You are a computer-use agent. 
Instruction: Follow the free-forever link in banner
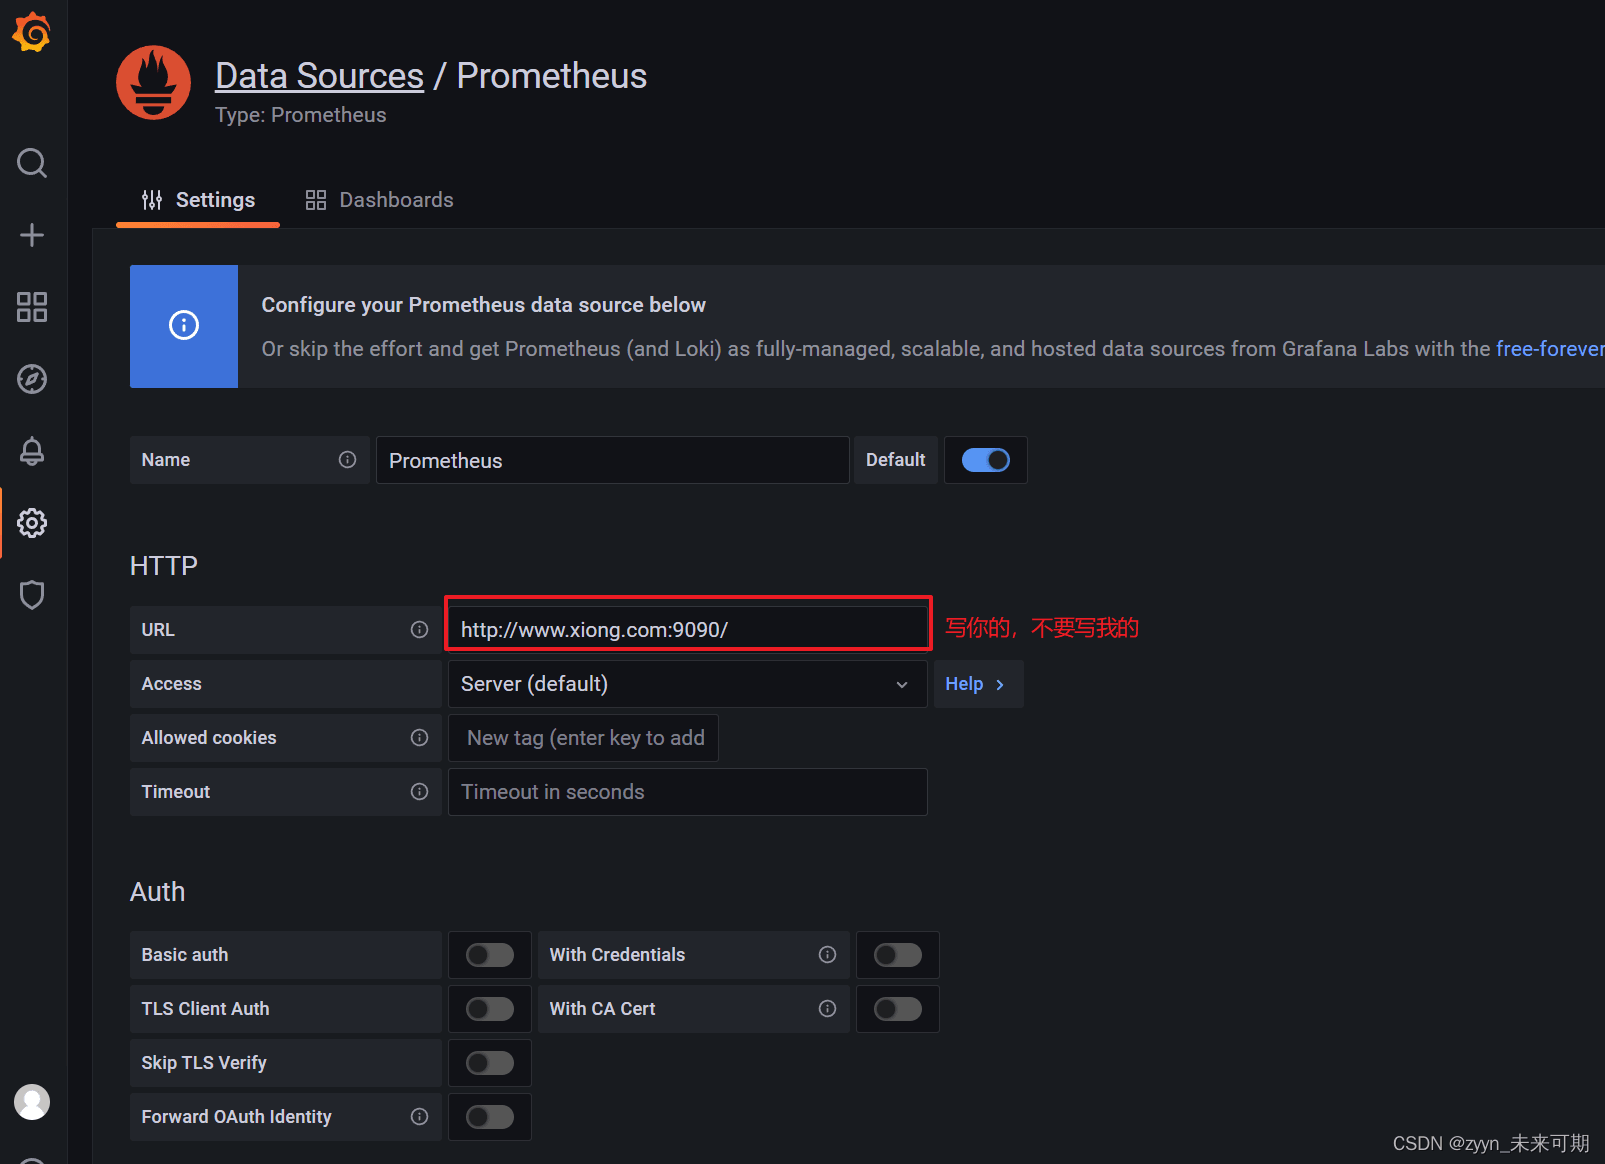[x=1550, y=349]
